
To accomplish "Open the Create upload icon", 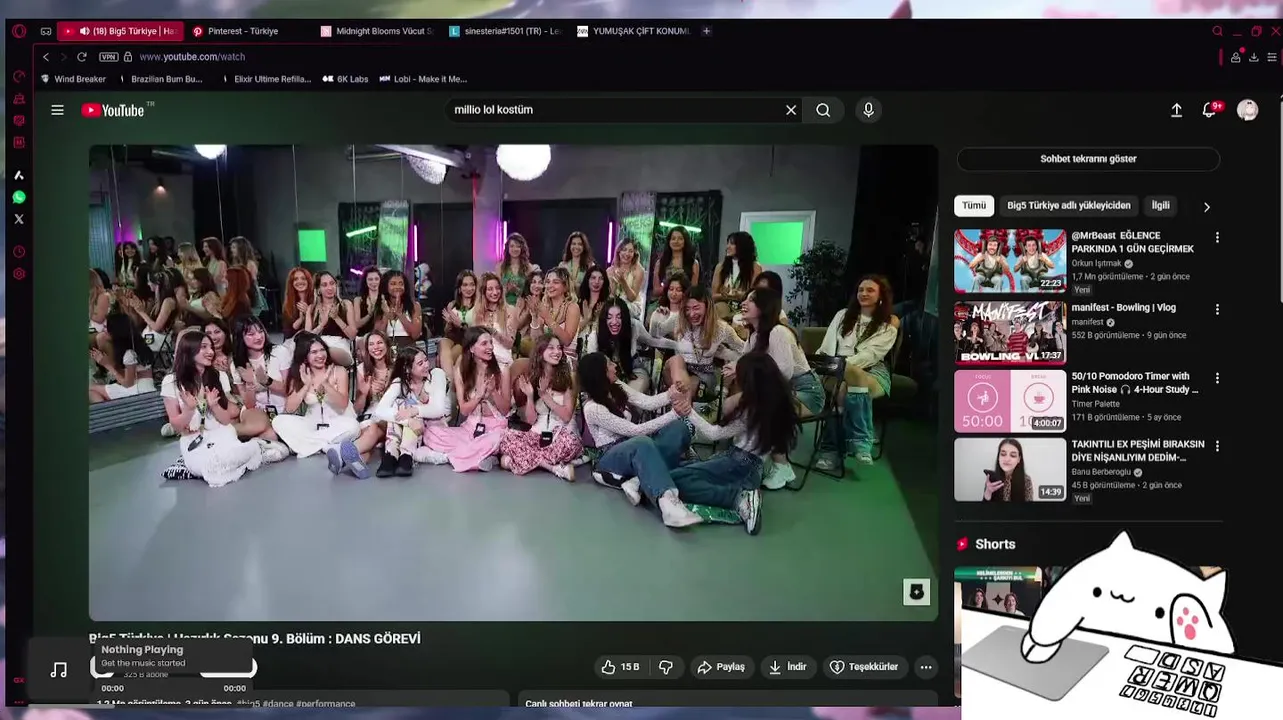I will 1176,110.
